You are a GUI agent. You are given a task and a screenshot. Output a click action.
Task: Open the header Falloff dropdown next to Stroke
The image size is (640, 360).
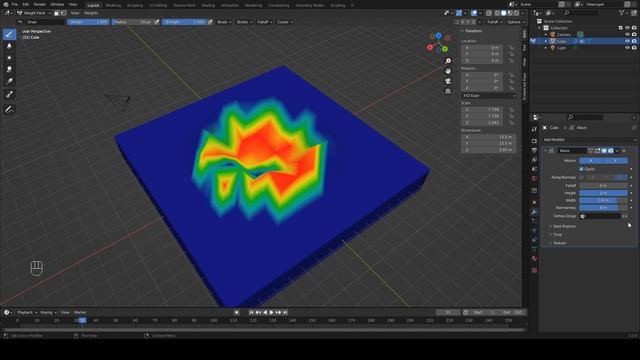pos(264,22)
